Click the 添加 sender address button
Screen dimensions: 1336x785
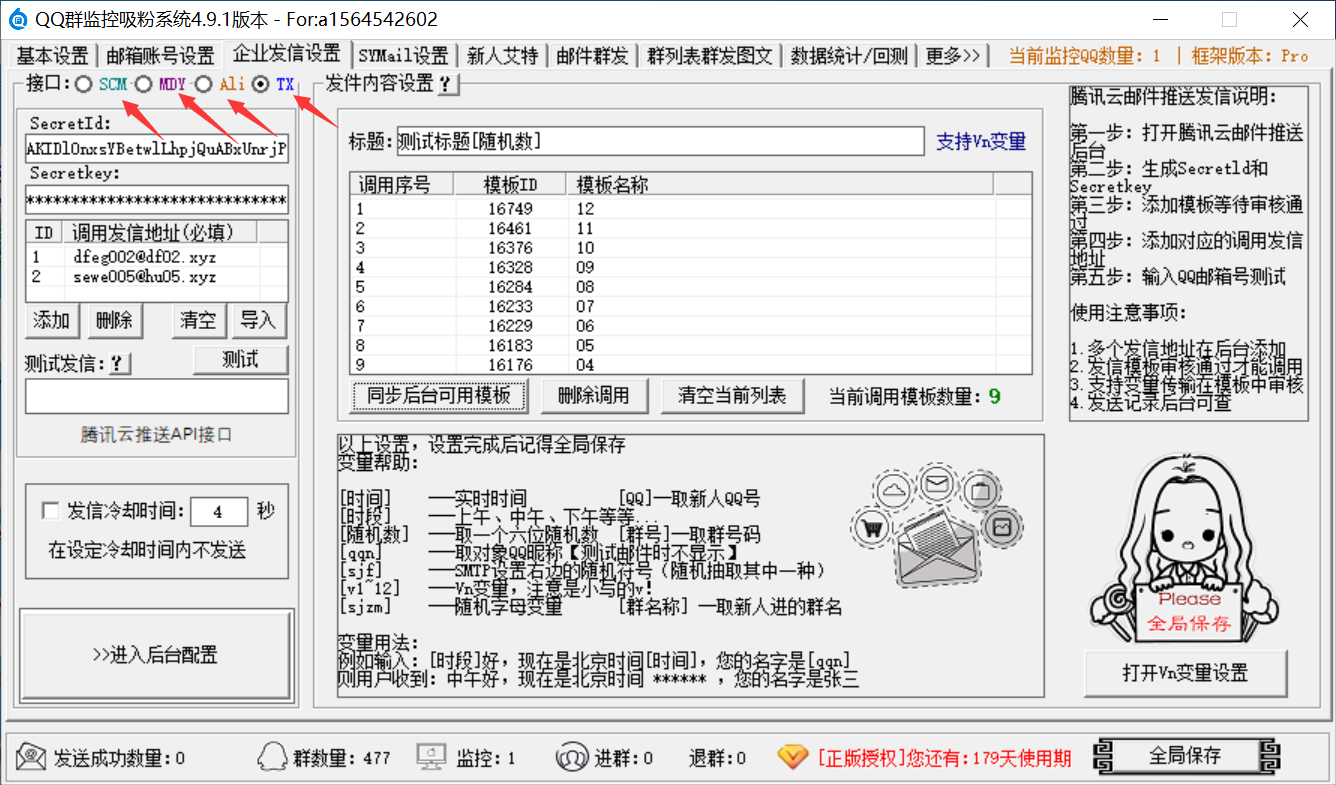(x=52, y=321)
